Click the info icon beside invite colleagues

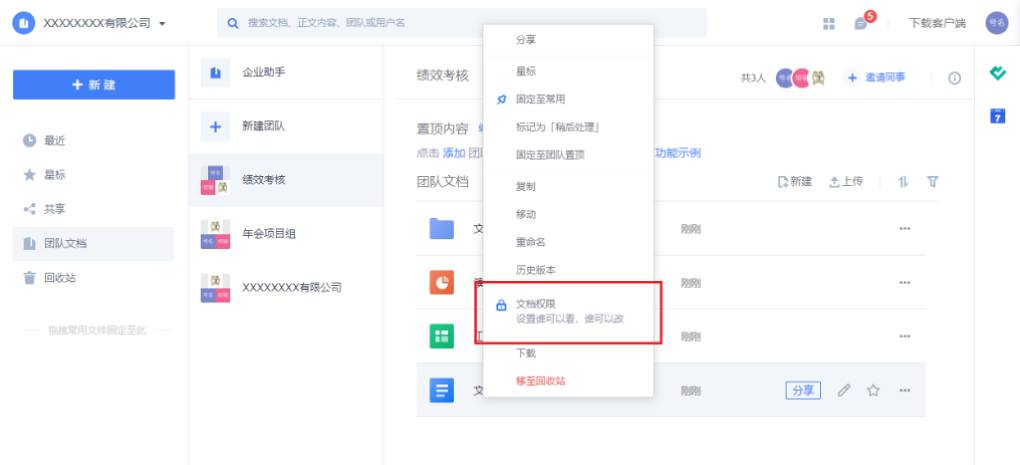[954, 78]
